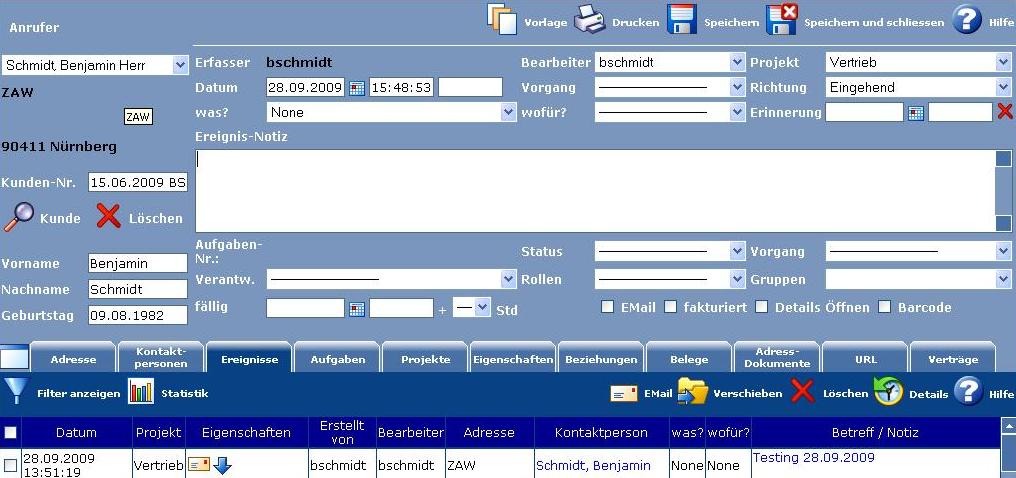Screen dimensions: 1016x478
Task: Click the Vorlage template icon
Action: (501, 19)
